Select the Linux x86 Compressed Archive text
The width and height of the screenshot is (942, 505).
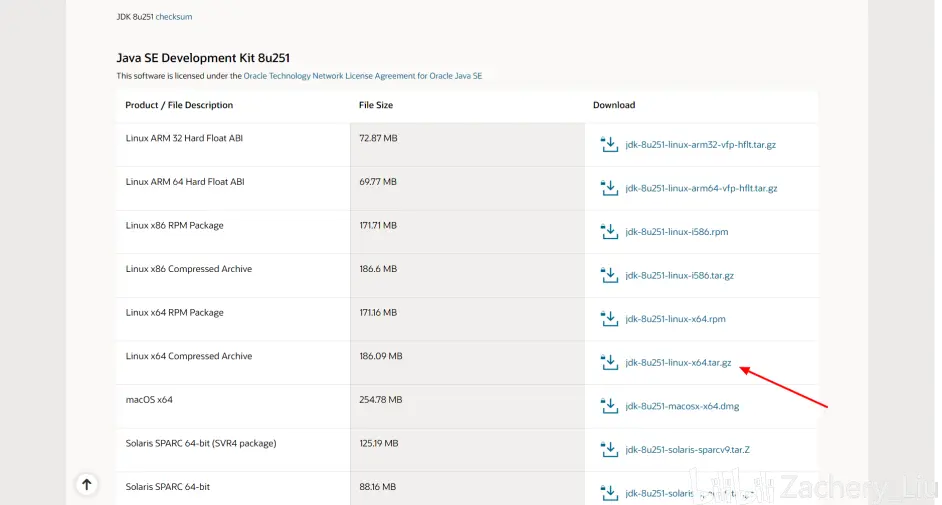coord(189,269)
